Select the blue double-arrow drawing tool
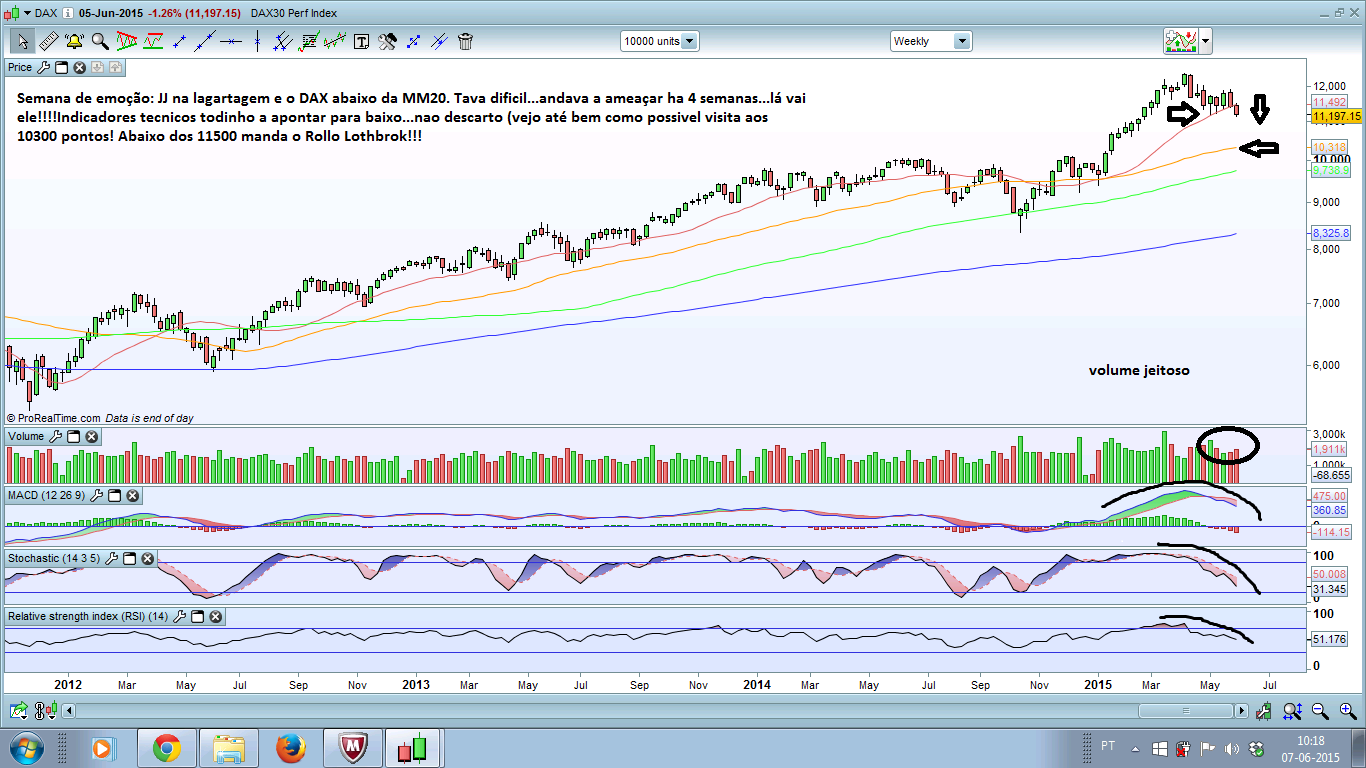This screenshot has width=1366, height=768. 413,41
